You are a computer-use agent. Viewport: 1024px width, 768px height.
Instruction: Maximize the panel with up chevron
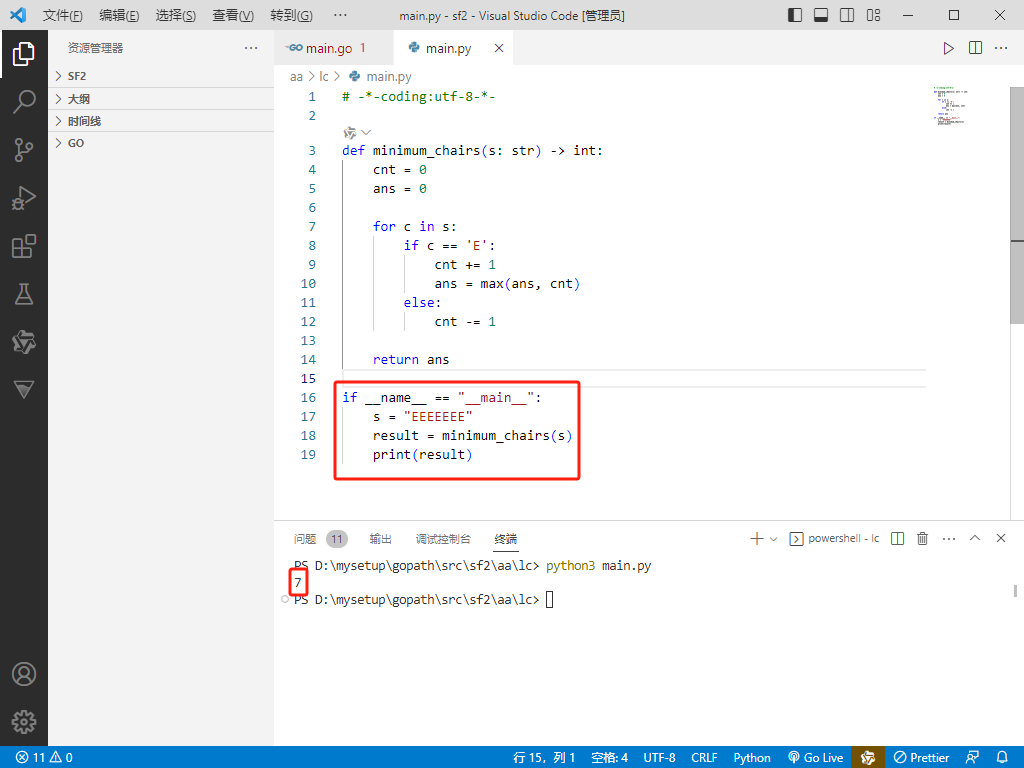(975, 539)
